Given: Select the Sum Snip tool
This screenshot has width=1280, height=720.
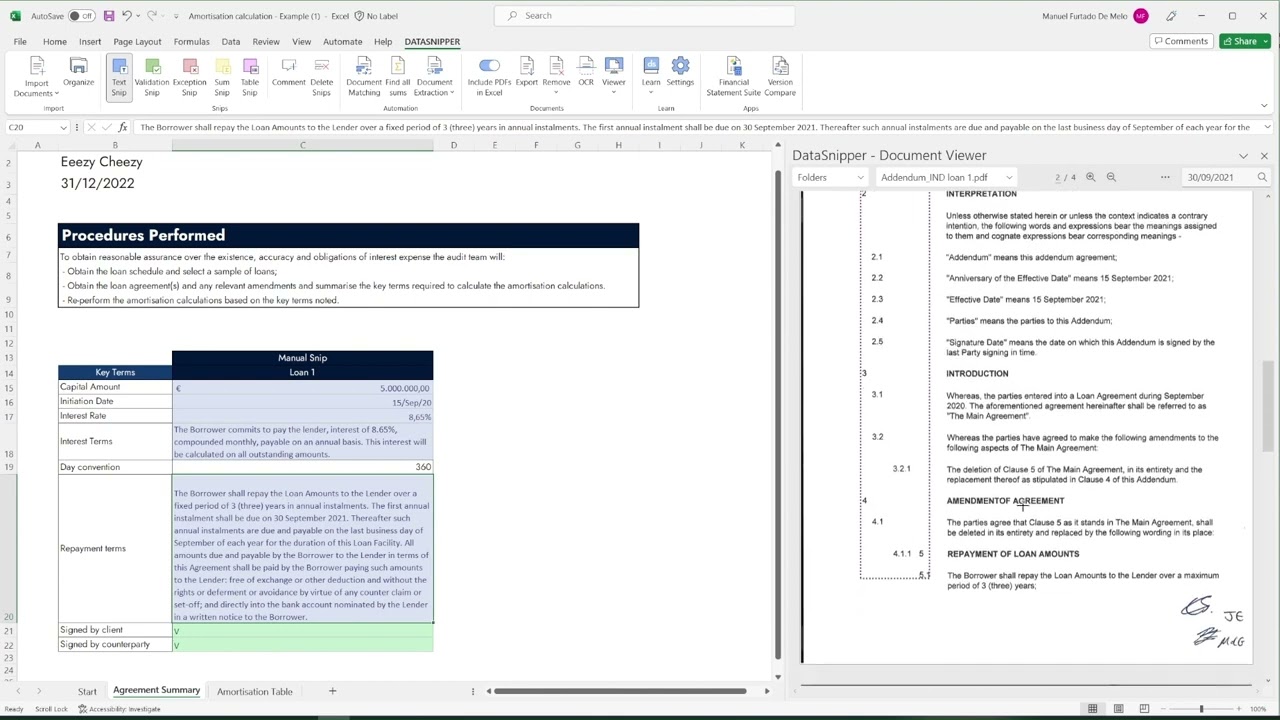Looking at the screenshot, I should click(x=222, y=77).
